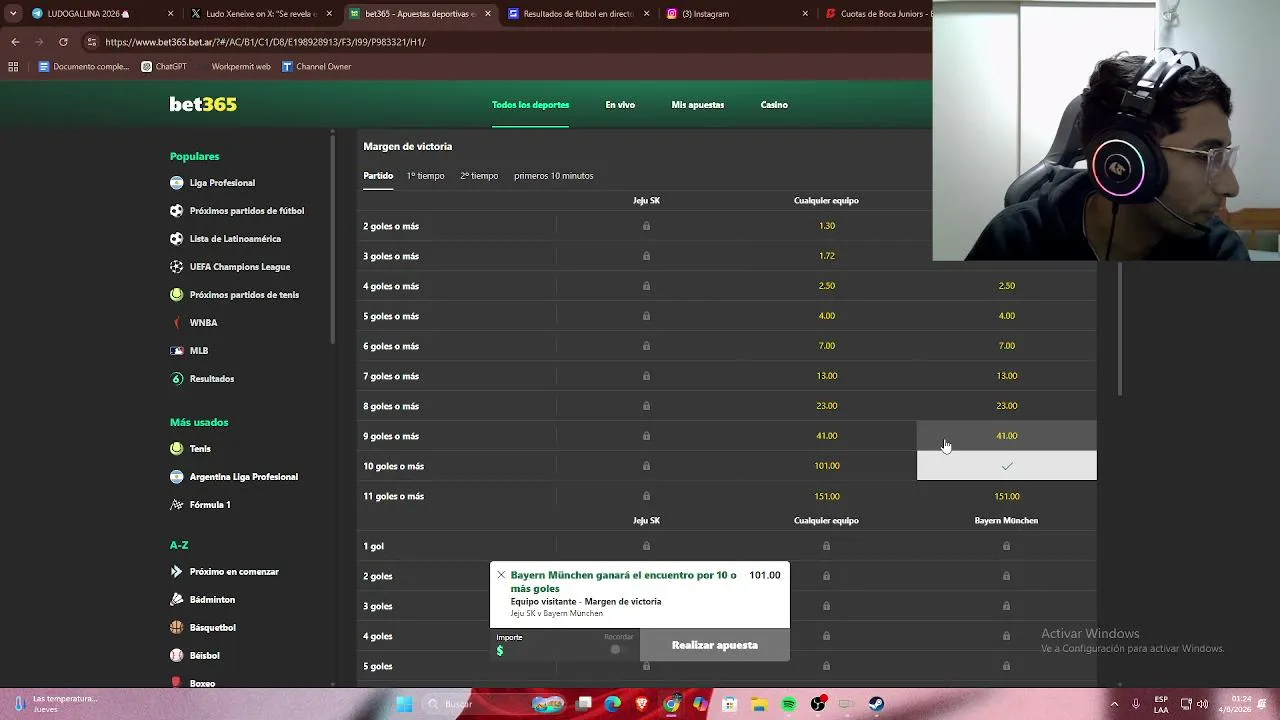Click the Béisbol icon
1280x720 pixels.
click(x=177, y=656)
